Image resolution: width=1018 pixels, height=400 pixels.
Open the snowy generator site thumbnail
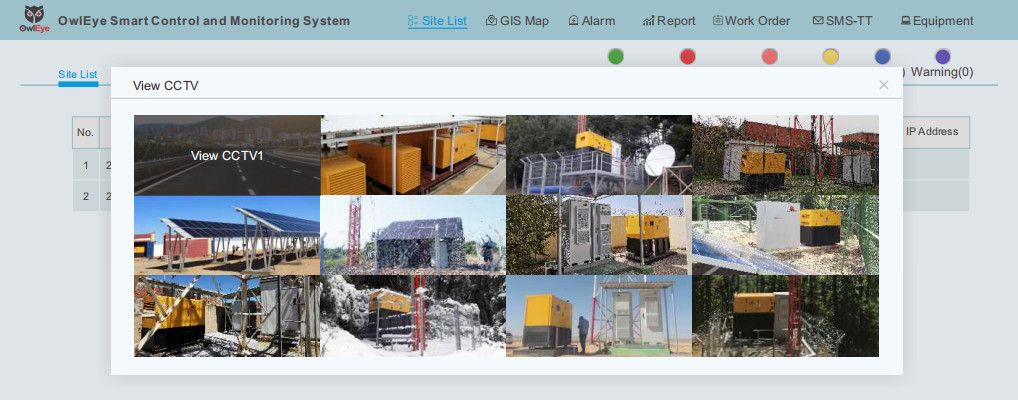tap(413, 316)
